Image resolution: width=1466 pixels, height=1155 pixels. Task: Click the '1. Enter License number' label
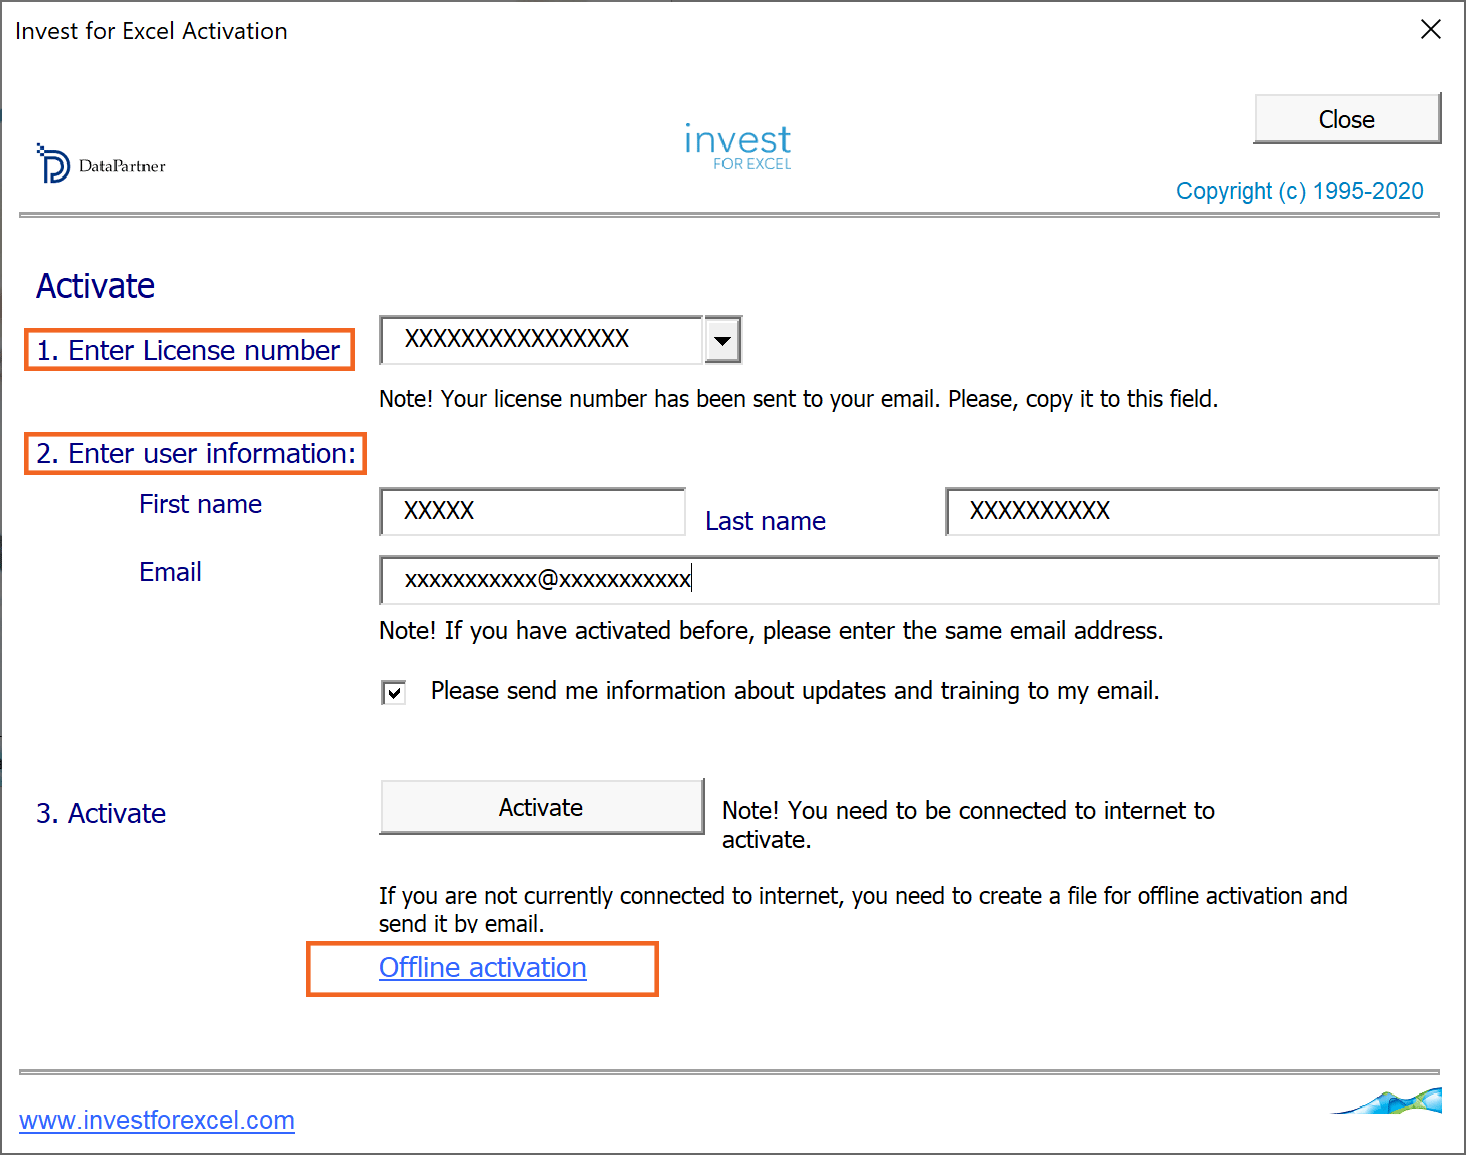188,350
